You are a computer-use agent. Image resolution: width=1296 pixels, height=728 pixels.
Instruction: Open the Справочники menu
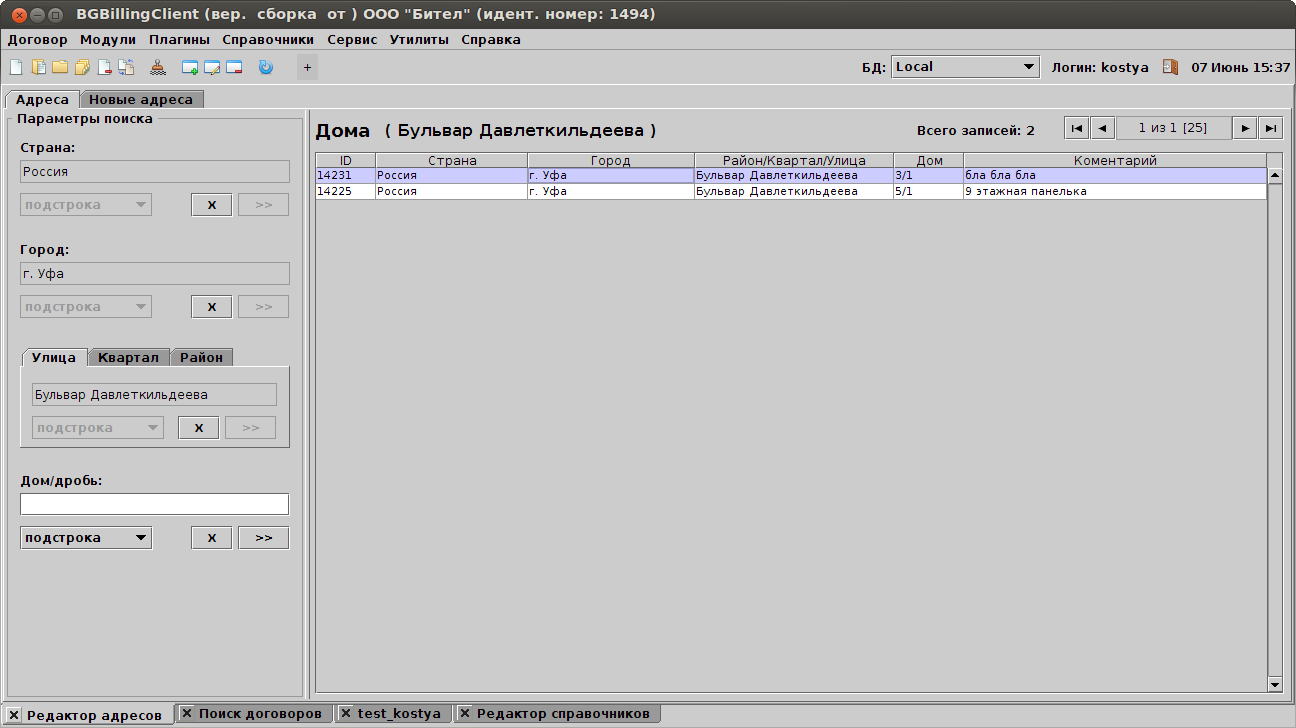click(266, 39)
